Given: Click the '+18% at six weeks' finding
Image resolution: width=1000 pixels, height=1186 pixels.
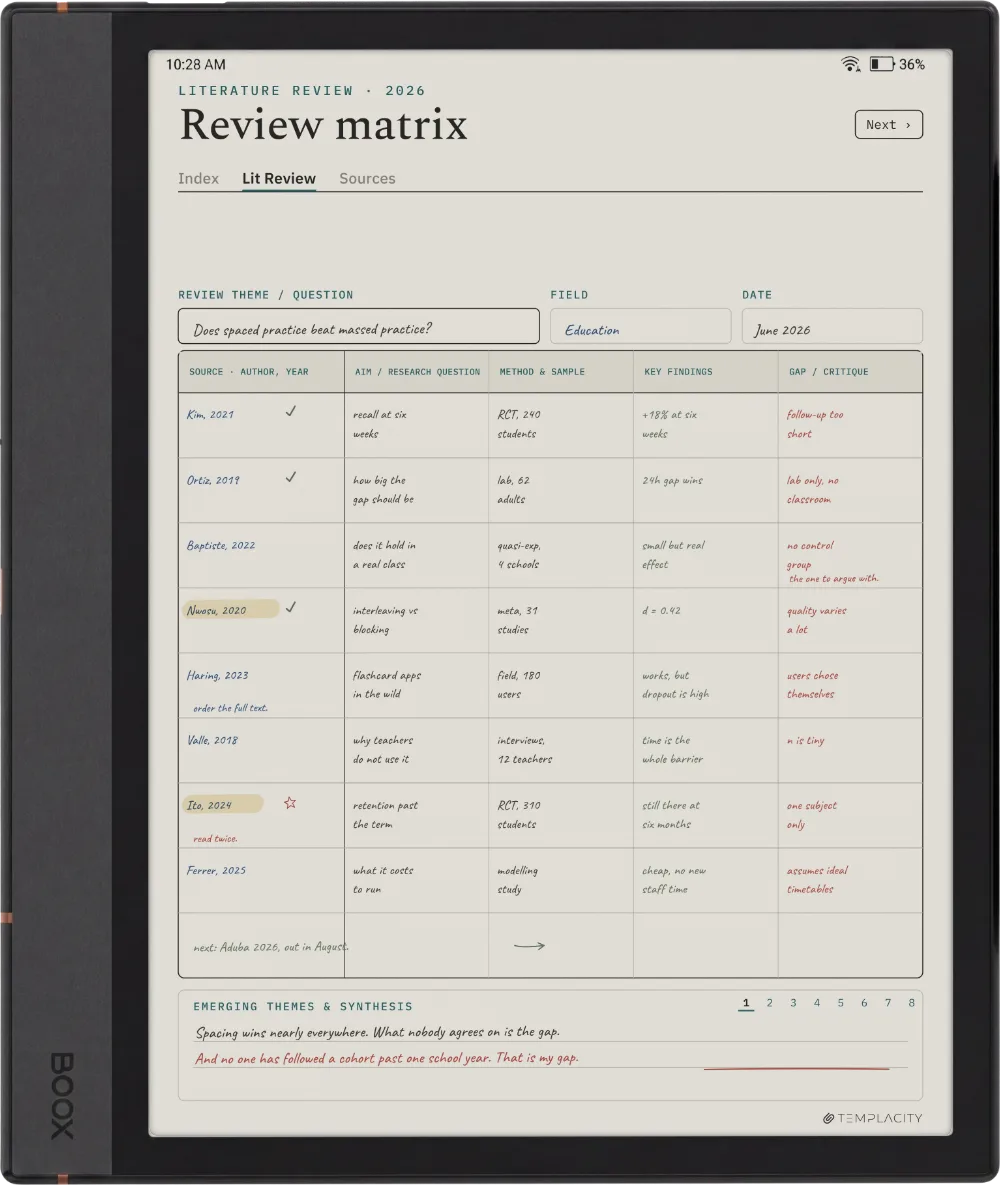Looking at the screenshot, I should tap(669, 424).
